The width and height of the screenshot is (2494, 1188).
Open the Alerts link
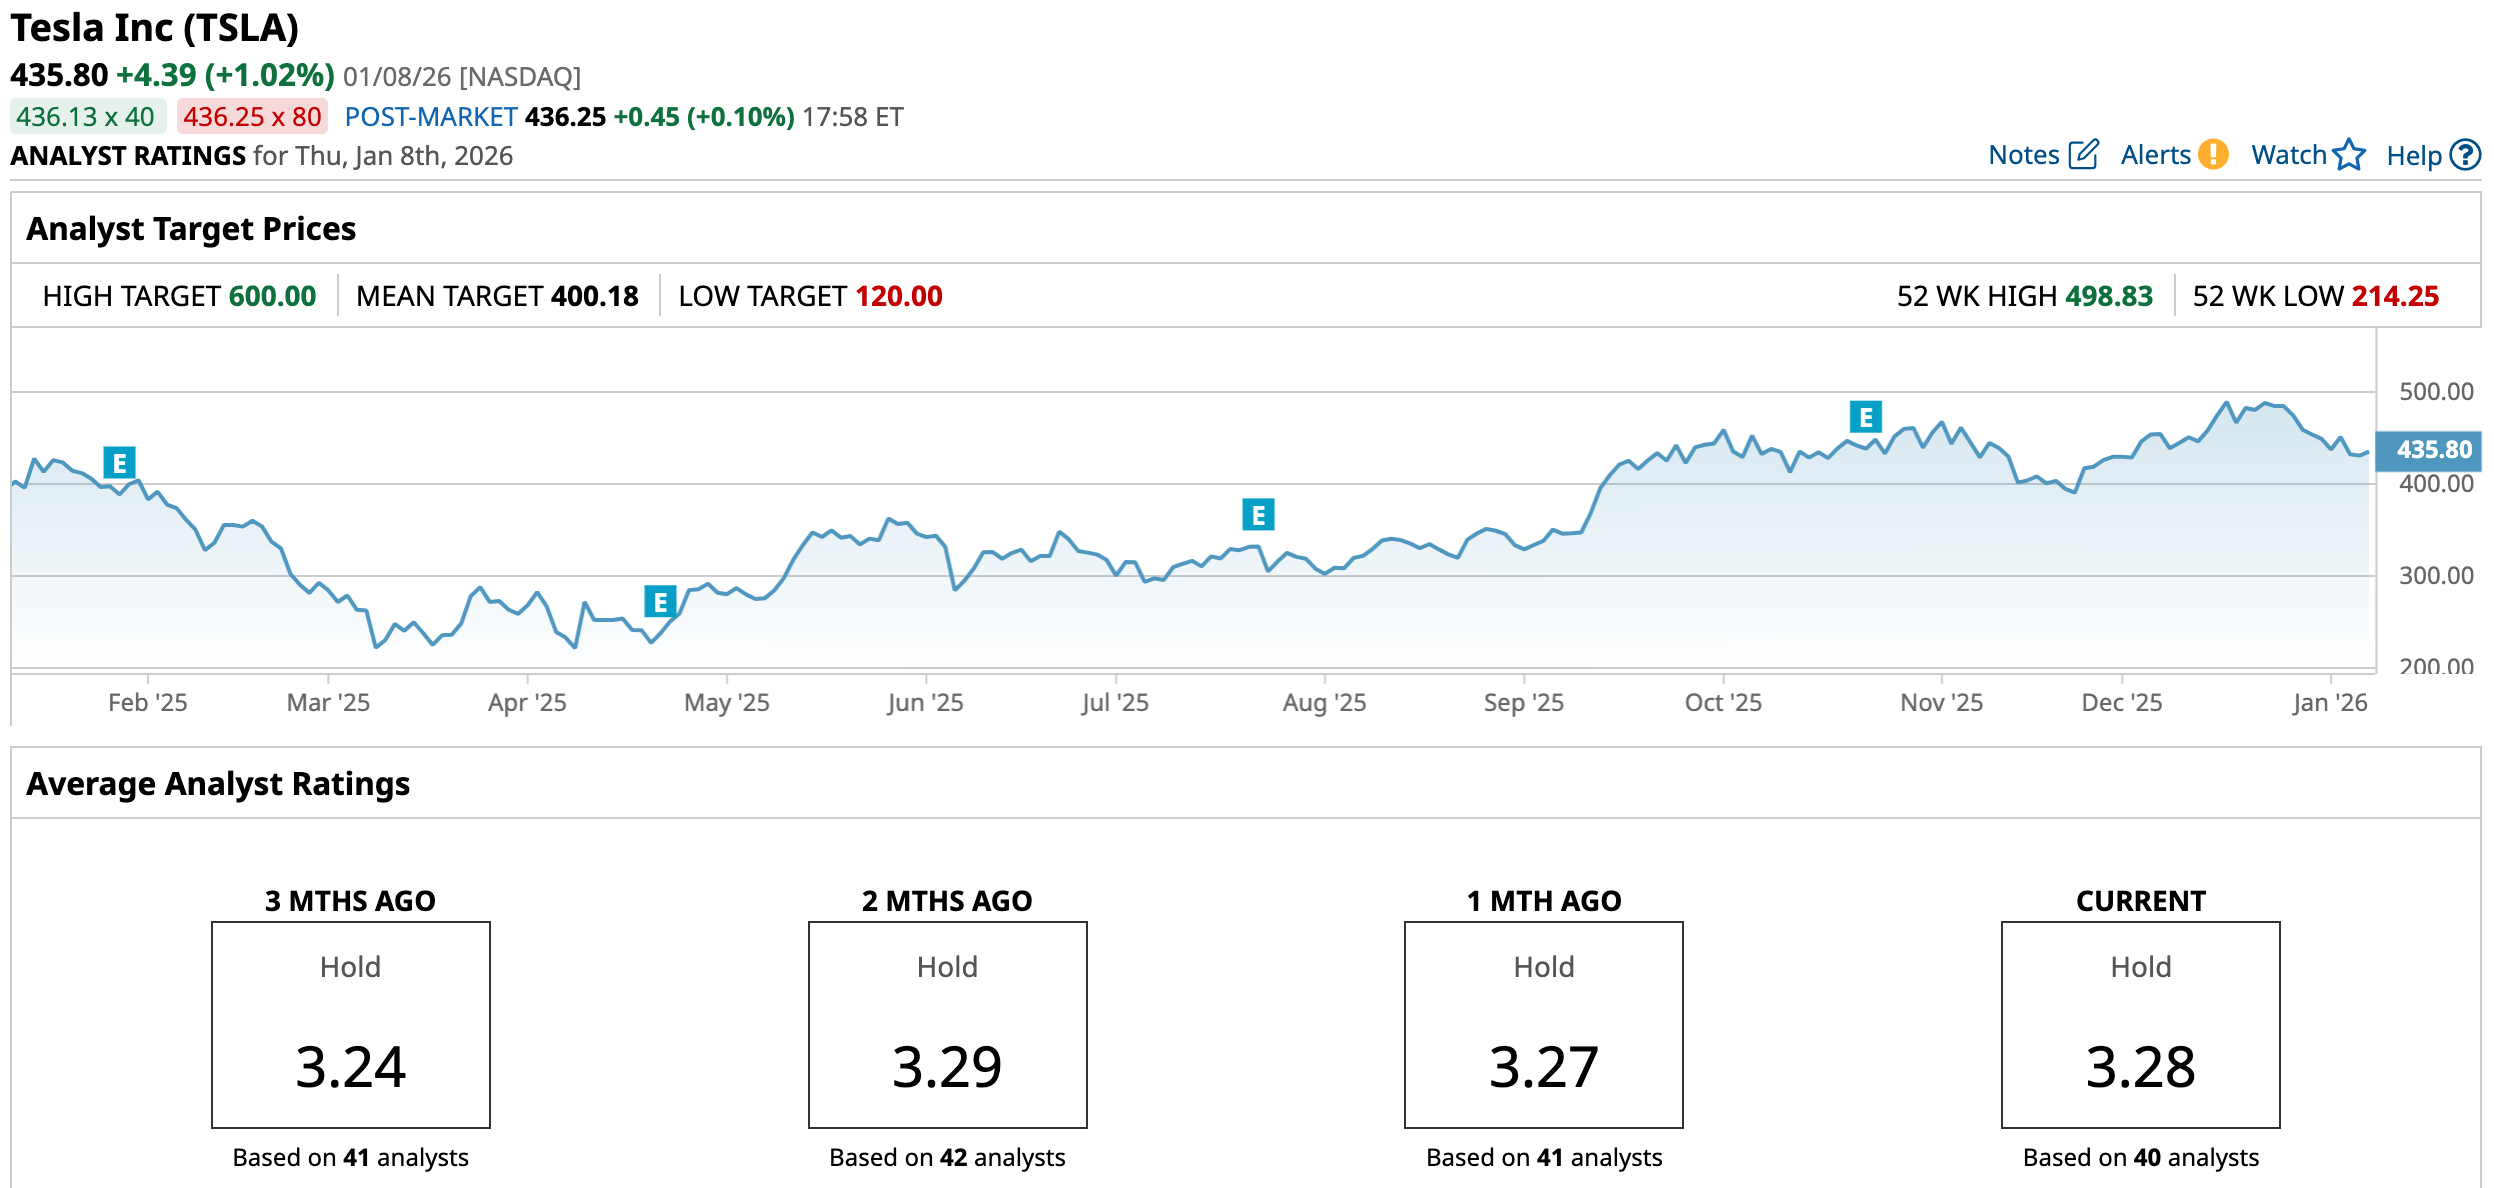coord(2155,155)
